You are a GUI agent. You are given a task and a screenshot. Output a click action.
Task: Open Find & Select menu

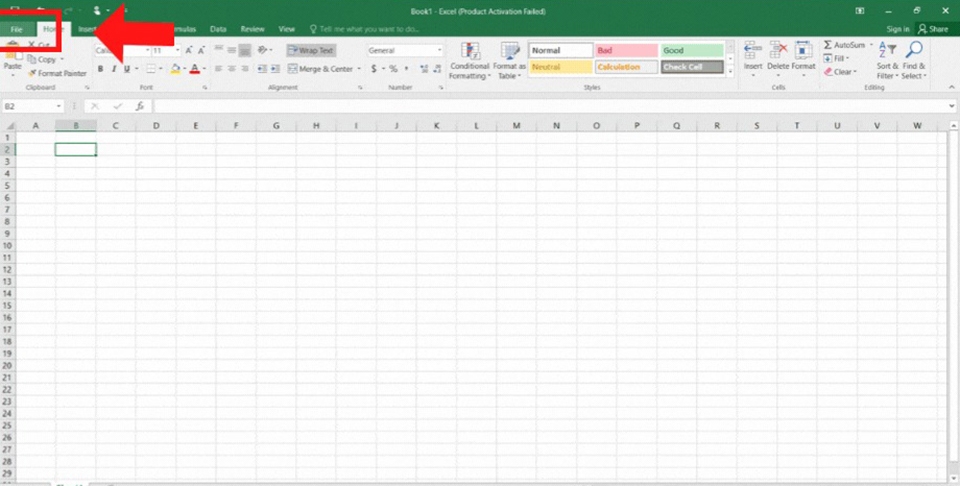[x=913, y=60]
